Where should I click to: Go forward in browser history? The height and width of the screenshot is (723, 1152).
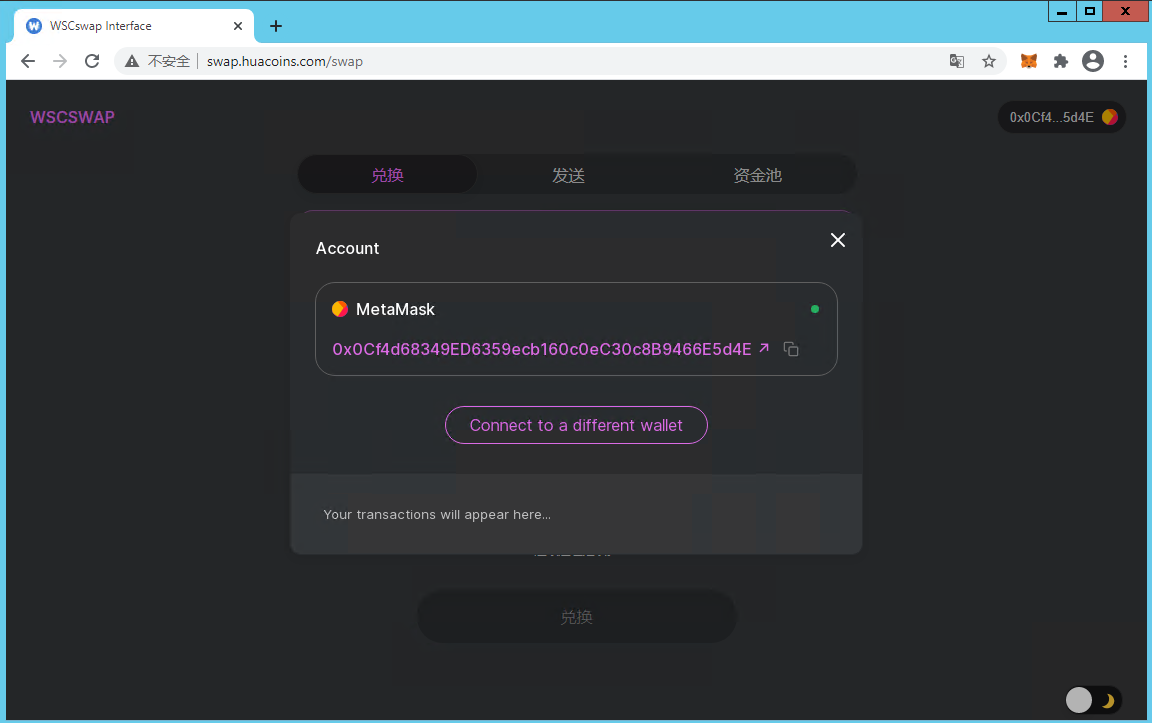point(60,61)
